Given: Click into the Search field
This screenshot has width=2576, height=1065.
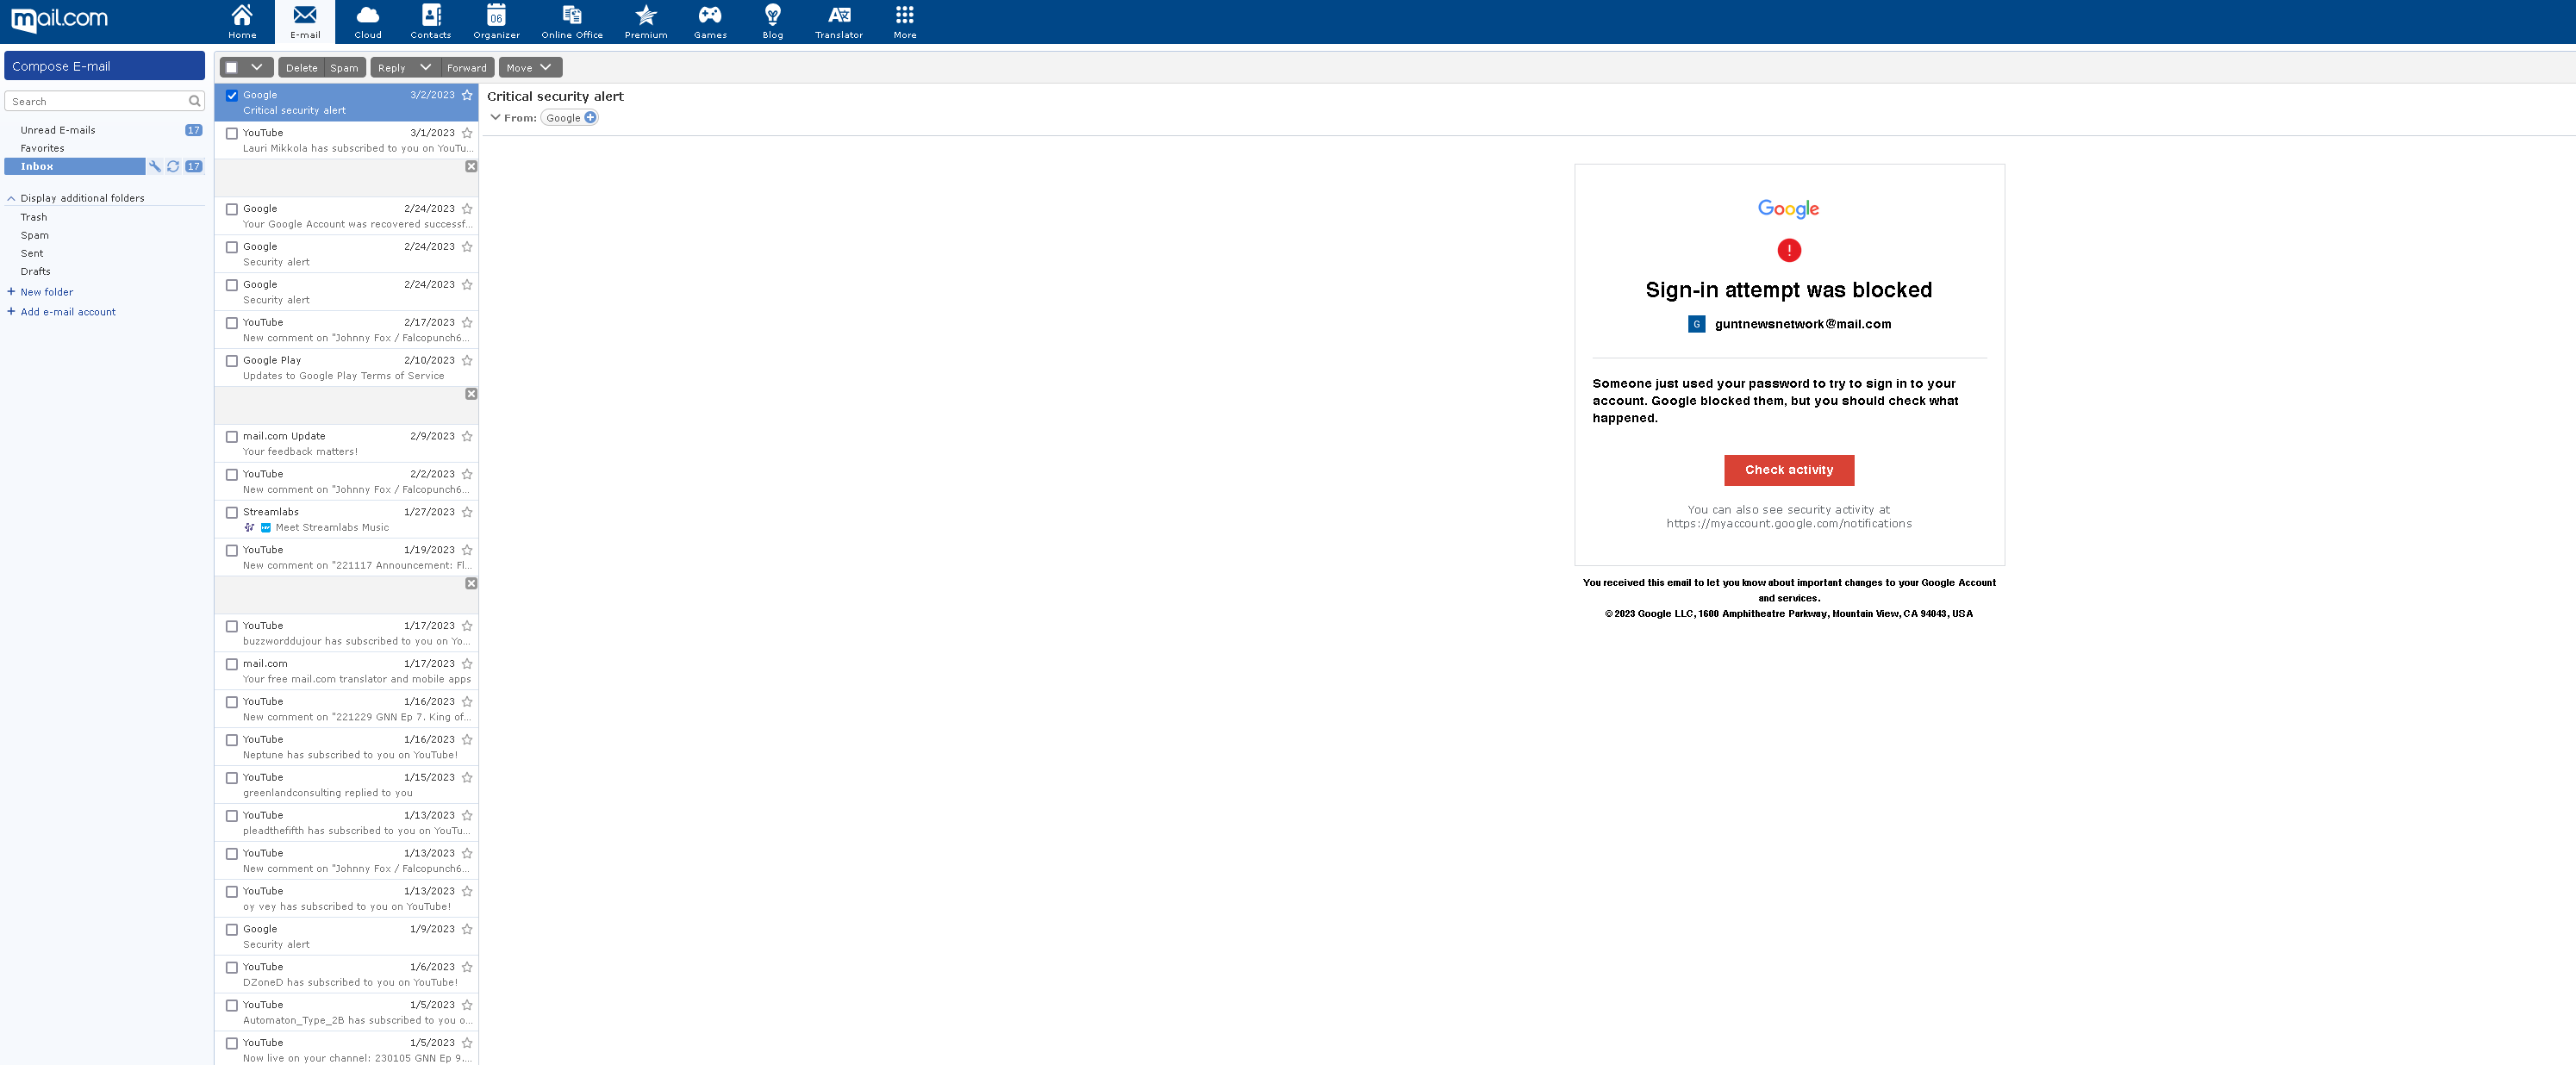Looking at the screenshot, I should (96, 101).
